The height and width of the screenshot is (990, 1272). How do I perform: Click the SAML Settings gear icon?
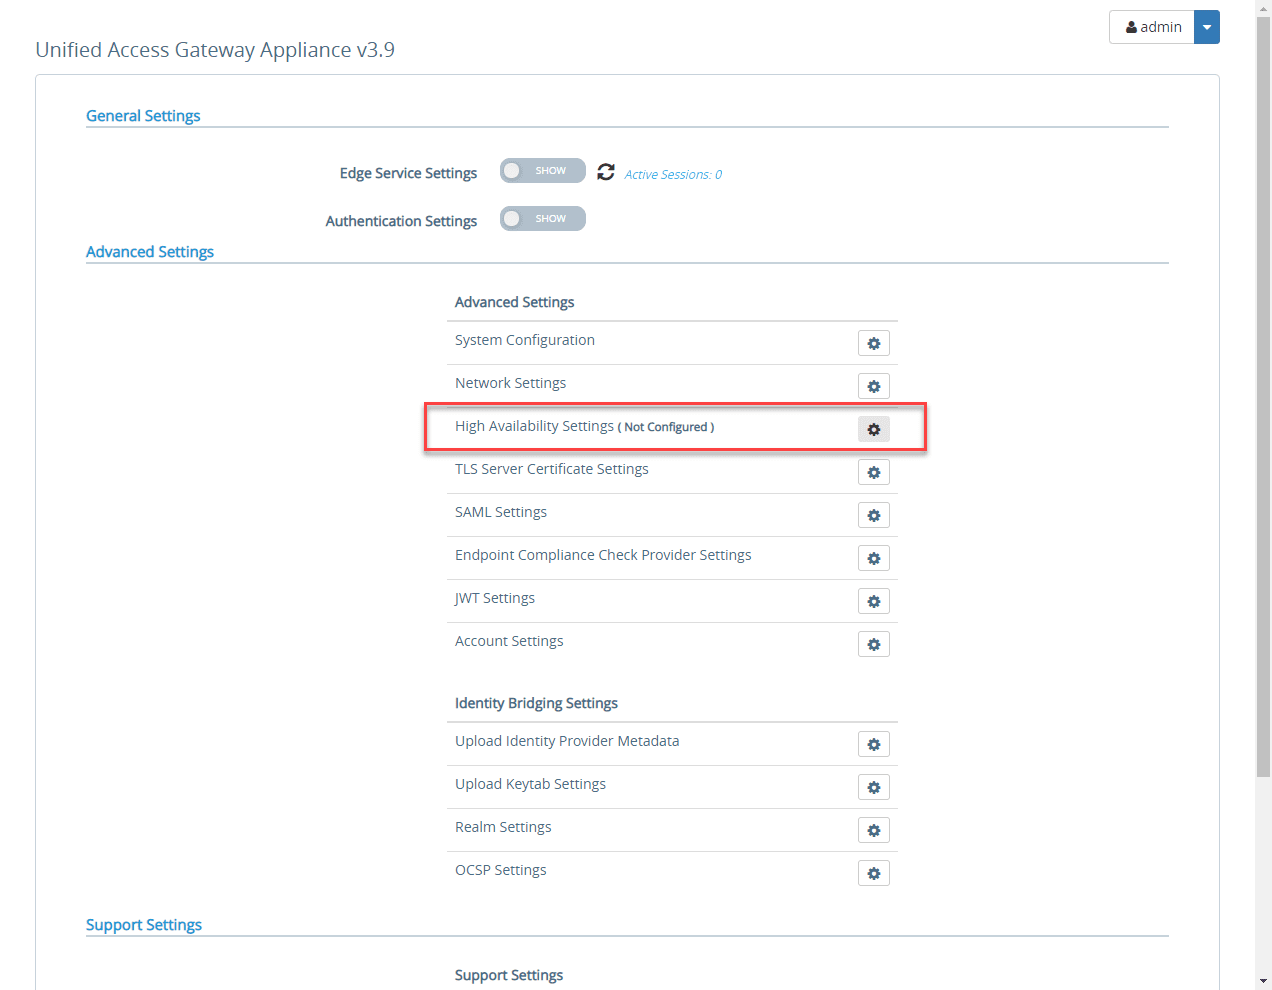873,515
